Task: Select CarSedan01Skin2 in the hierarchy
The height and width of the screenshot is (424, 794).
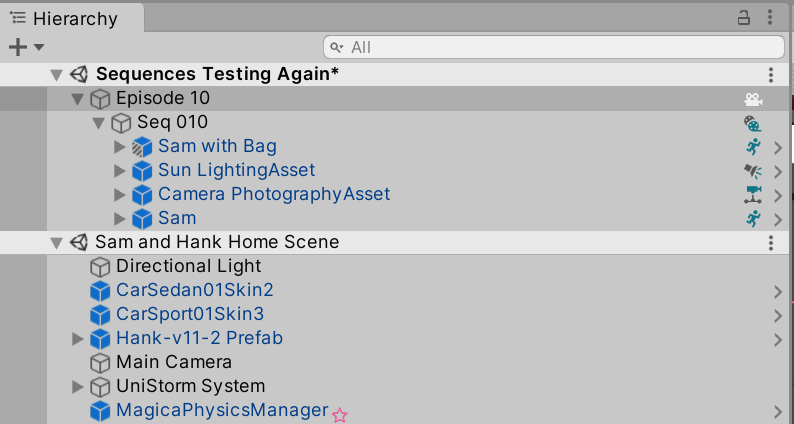Action: (194, 290)
